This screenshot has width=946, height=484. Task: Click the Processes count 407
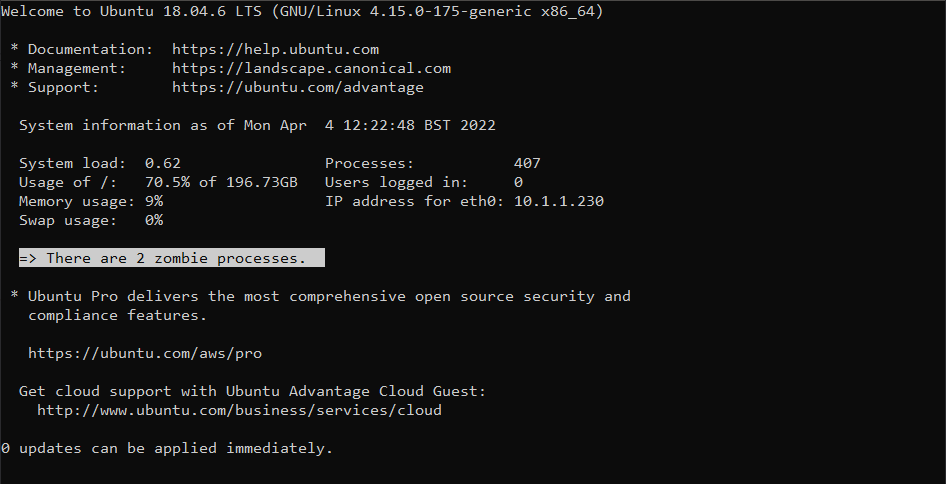pos(527,163)
